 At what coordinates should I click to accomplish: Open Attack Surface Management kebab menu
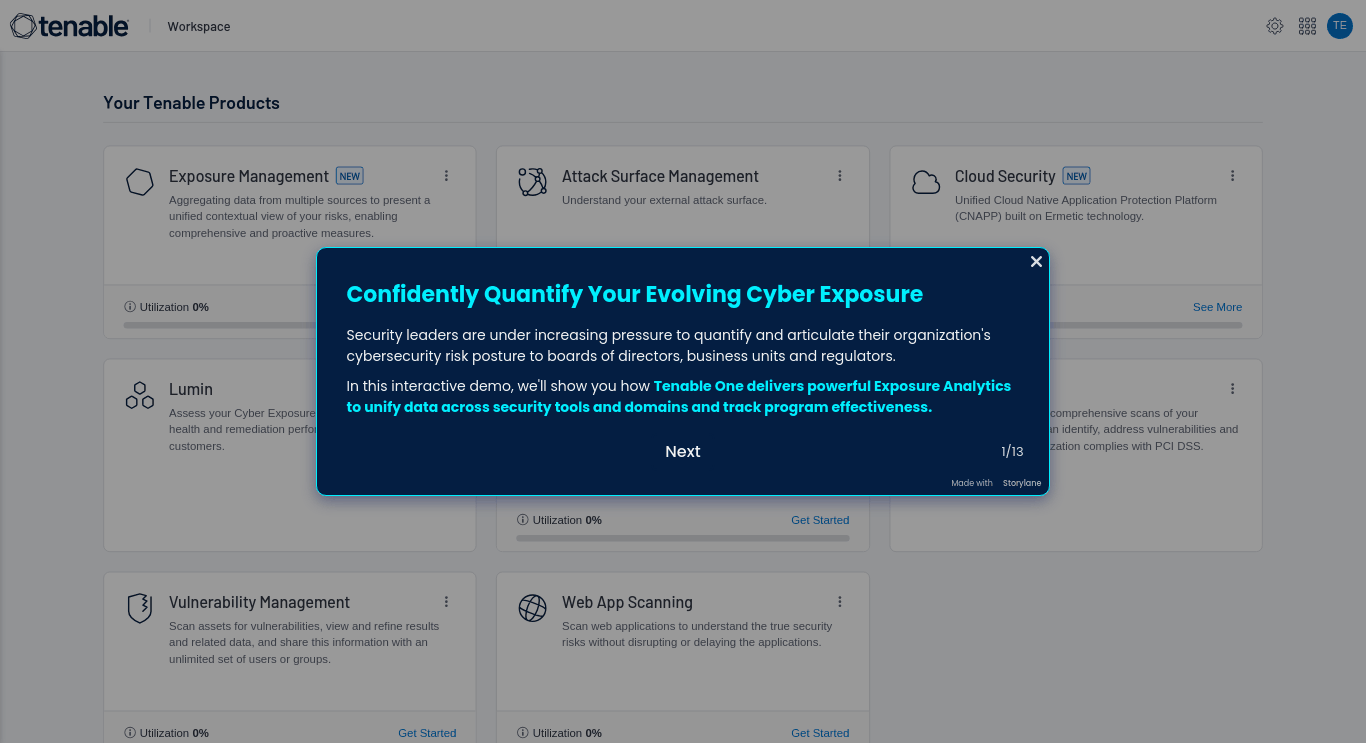tap(840, 176)
